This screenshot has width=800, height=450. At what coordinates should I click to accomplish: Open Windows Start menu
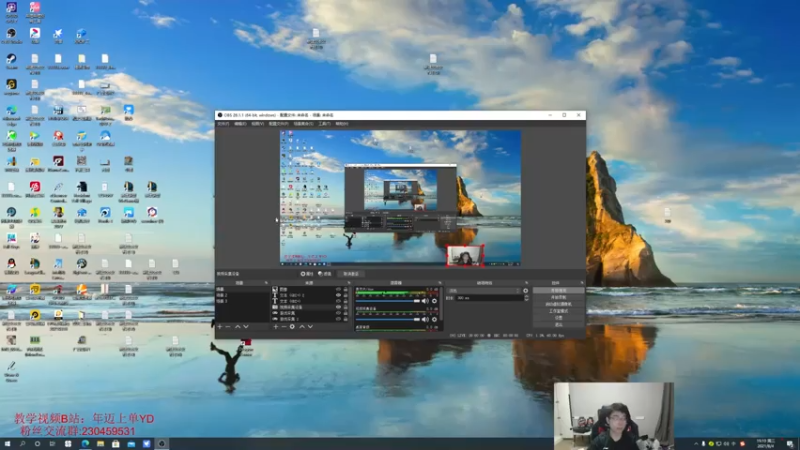coord(7,444)
